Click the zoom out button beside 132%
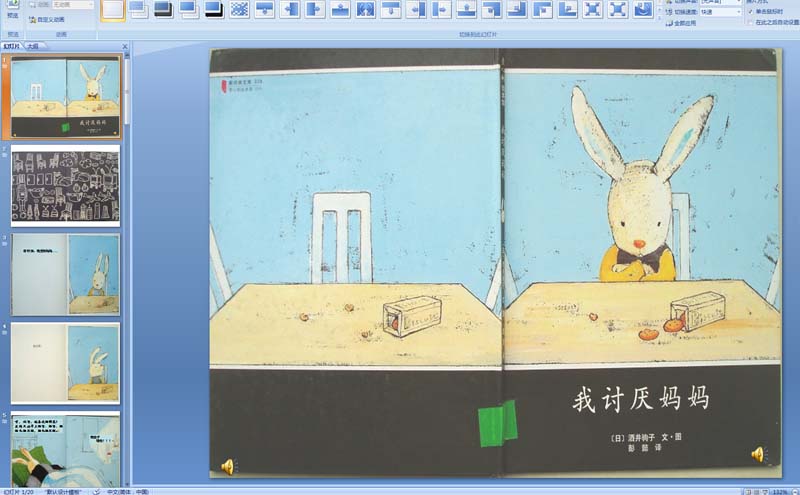 click(793, 492)
